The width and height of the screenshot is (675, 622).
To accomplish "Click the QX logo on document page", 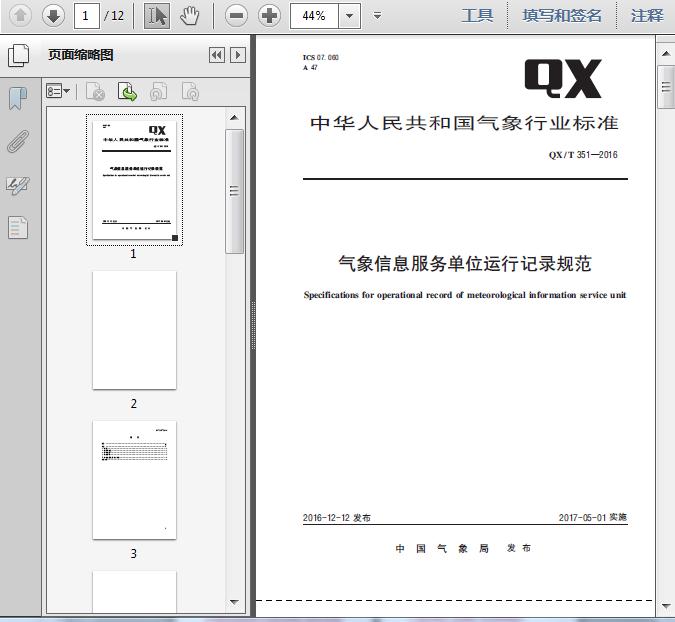I will coord(563,79).
